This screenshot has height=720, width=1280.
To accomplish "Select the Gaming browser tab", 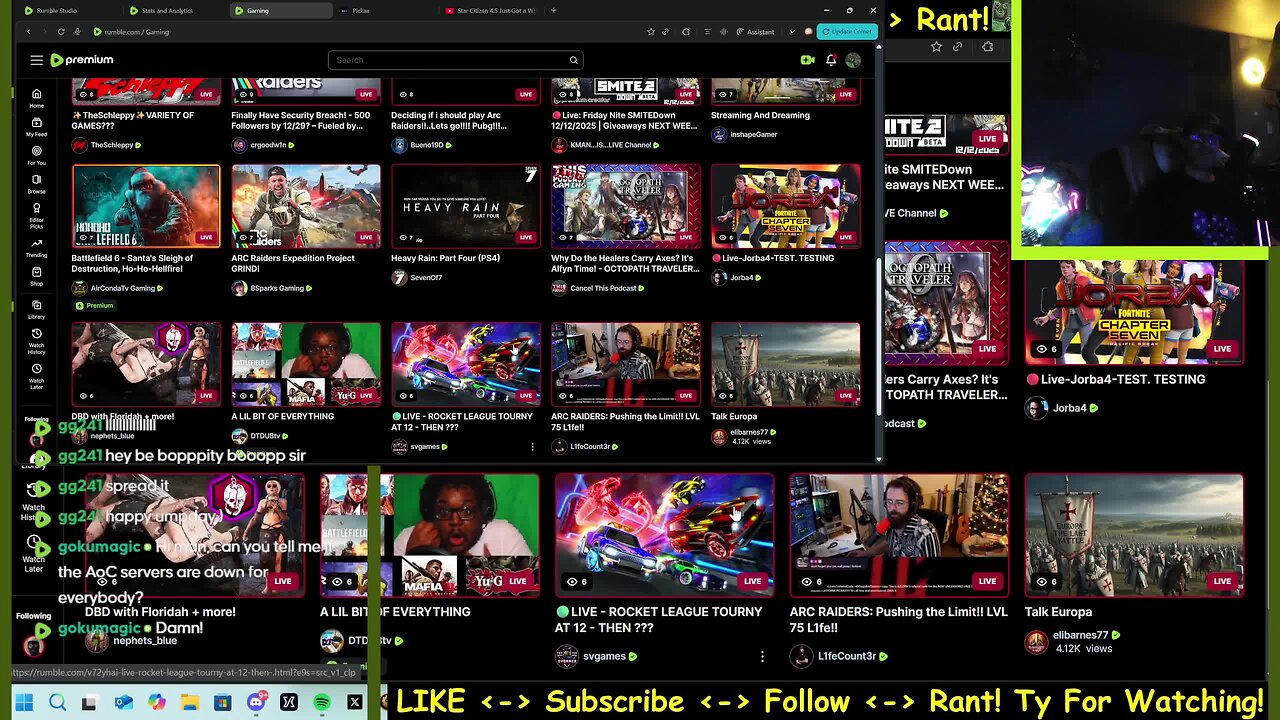I will pyautogui.click(x=280, y=10).
